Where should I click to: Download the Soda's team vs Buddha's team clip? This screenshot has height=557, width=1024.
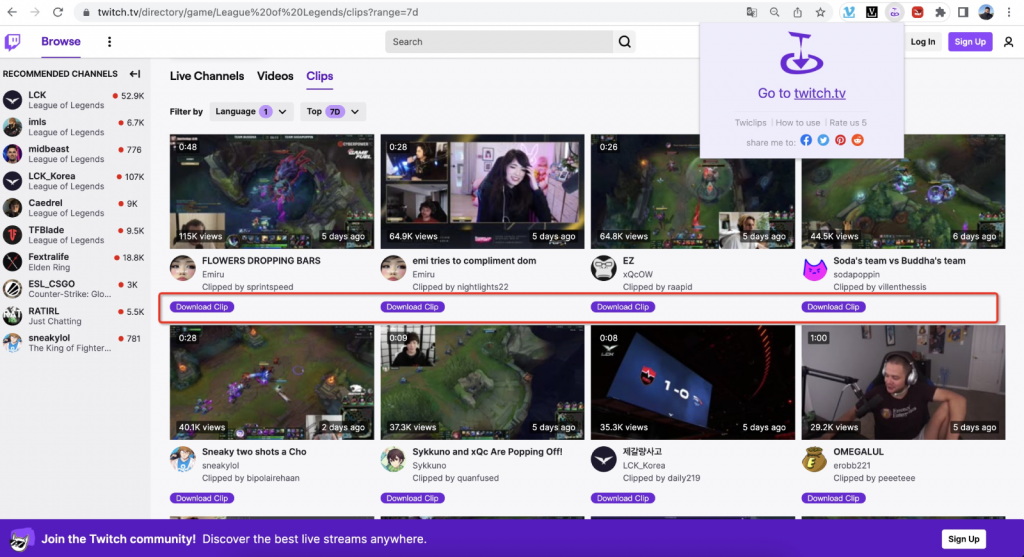(x=833, y=307)
